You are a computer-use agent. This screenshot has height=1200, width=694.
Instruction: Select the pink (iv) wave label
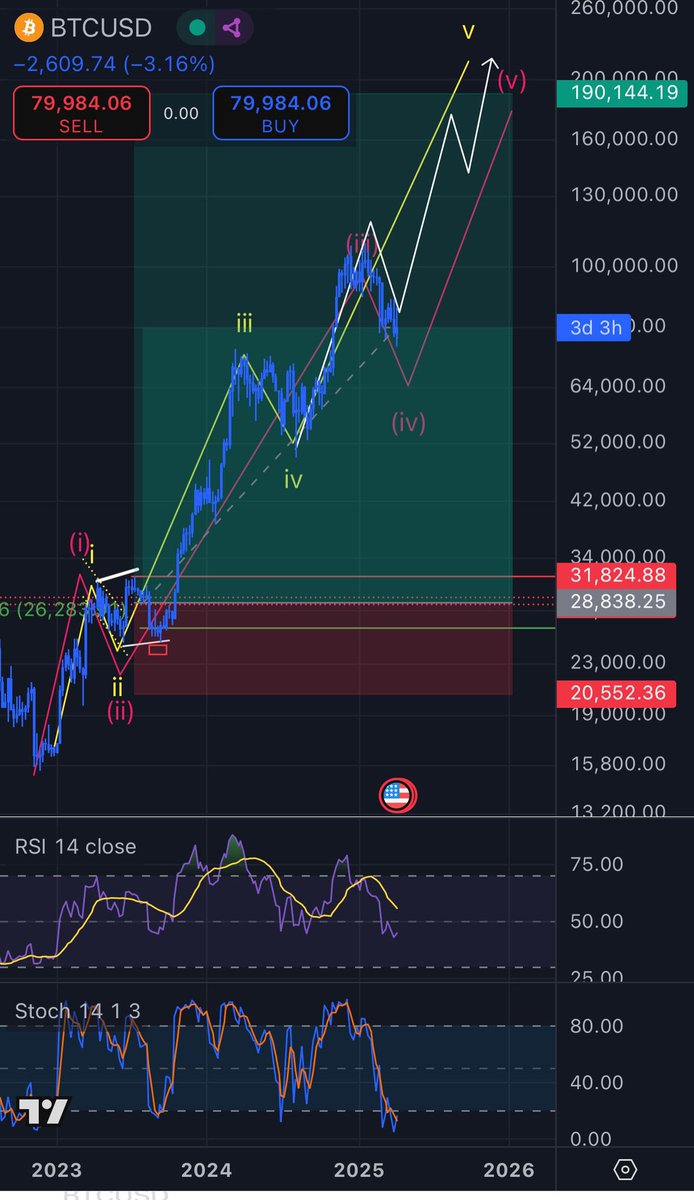click(x=408, y=422)
